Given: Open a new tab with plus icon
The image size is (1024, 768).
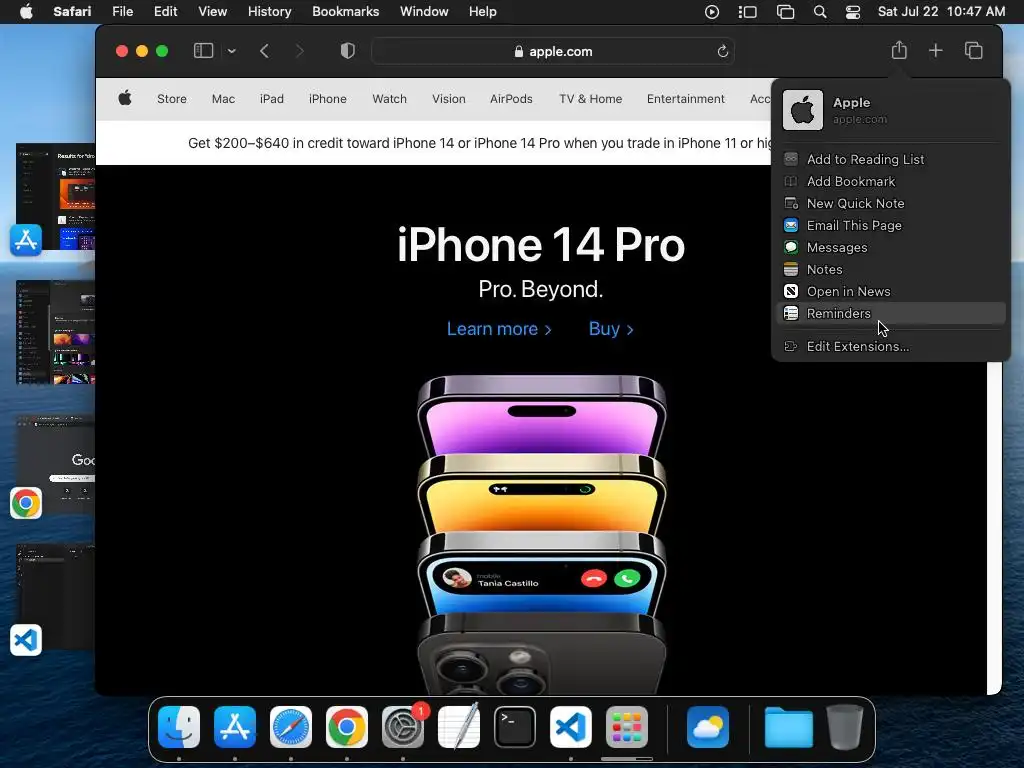Looking at the screenshot, I should 936,51.
